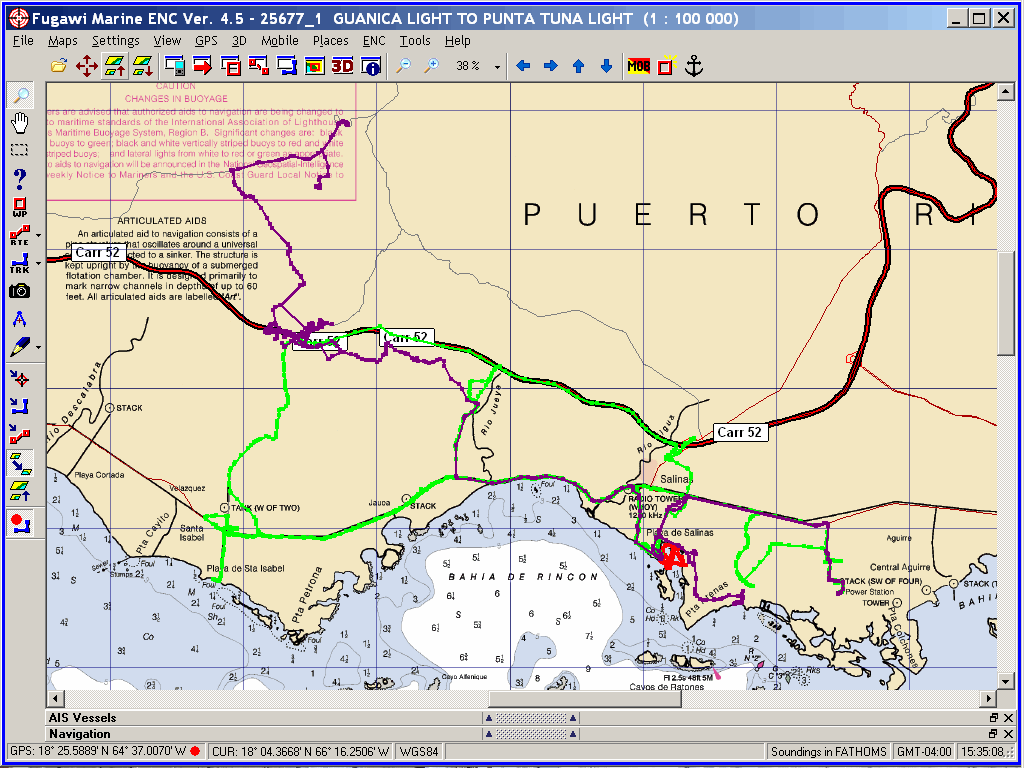Click the scroll-left arrow of horizontal scrollbar
This screenshot has height=768, width=1024.
(54, 699)
